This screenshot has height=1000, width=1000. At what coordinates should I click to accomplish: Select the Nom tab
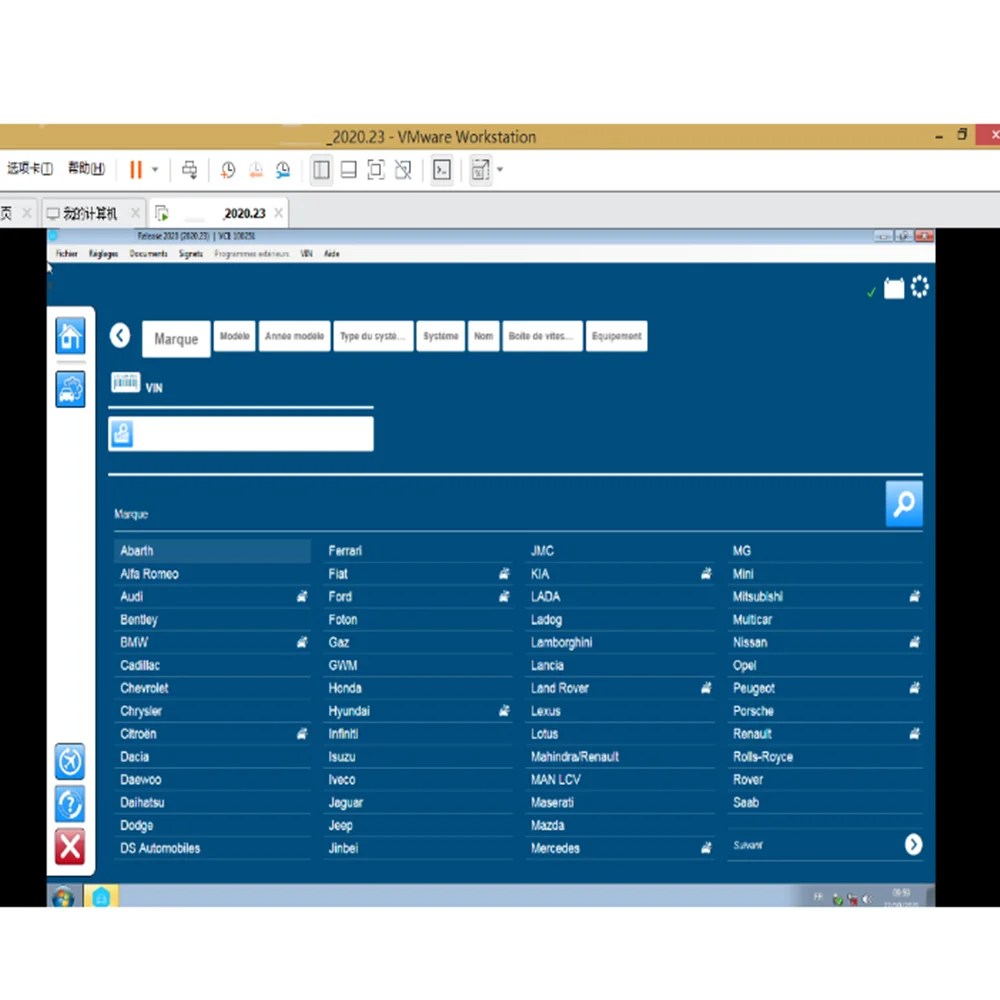(483, 336)
